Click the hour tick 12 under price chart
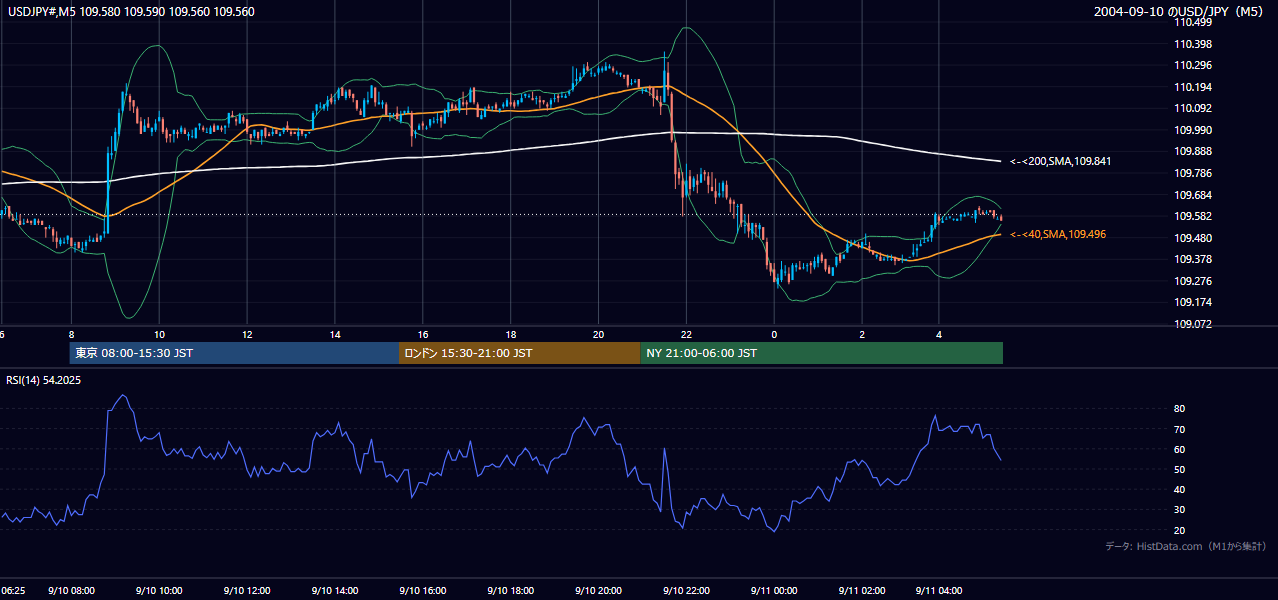The image size is (1278, 600). [x=247, y=334]
